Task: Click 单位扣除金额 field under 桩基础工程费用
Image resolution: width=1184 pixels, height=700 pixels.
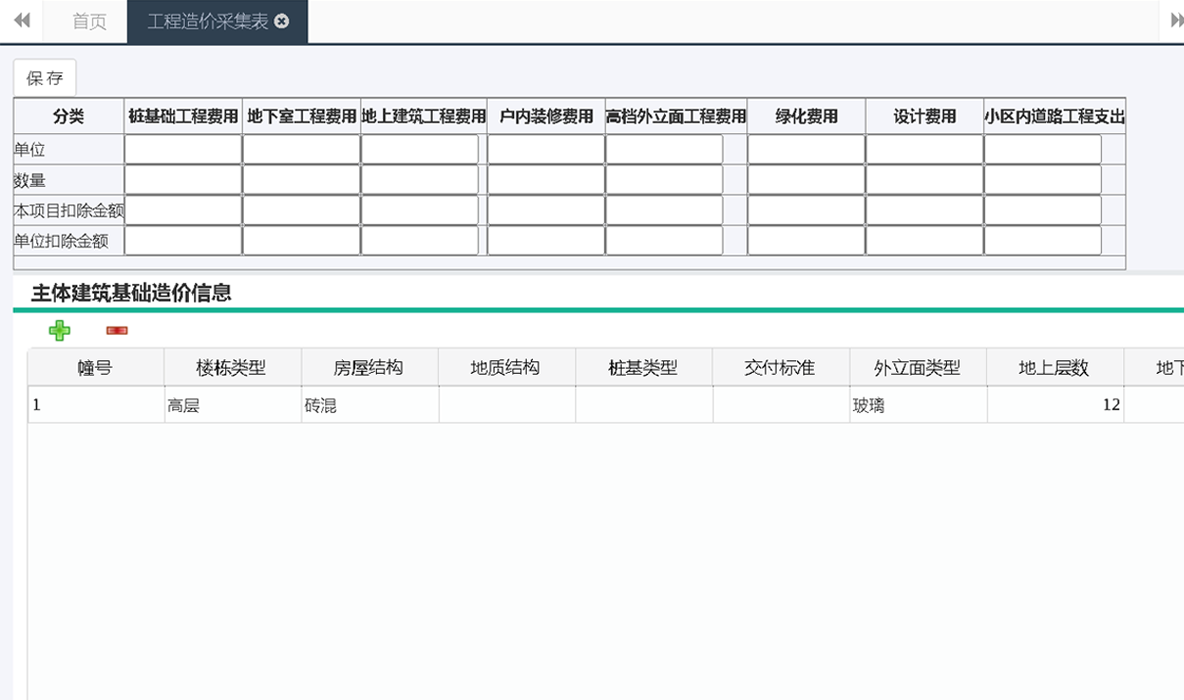Action: tap(183, 240)
